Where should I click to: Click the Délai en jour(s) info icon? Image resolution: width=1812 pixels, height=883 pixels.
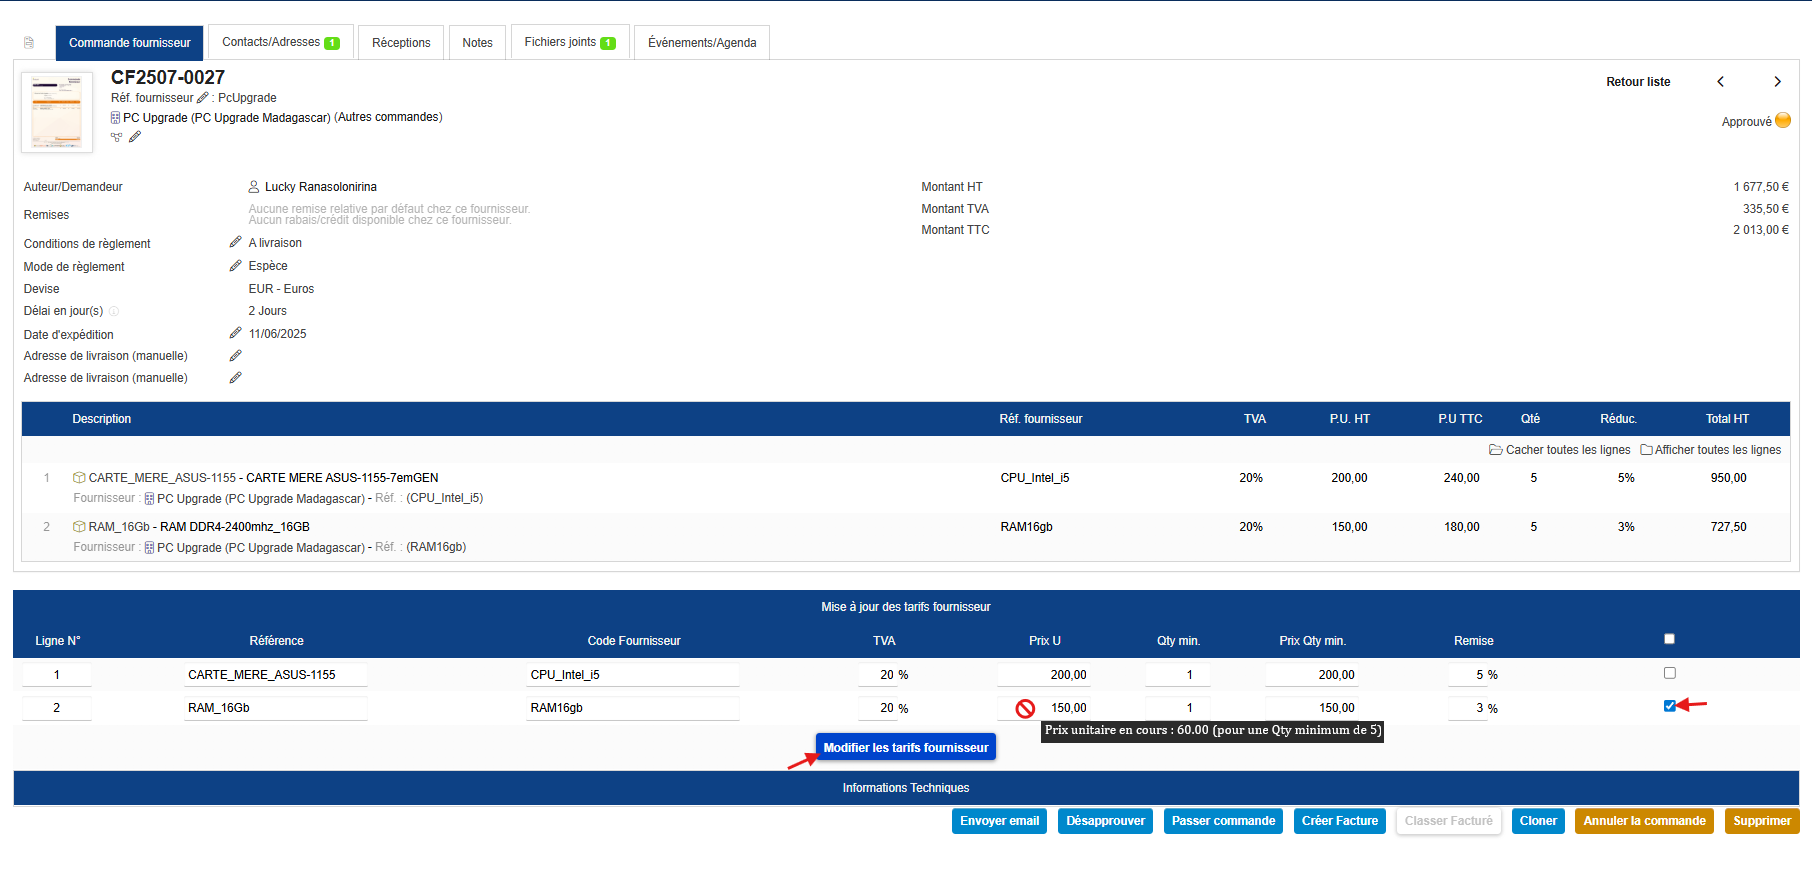113,311
